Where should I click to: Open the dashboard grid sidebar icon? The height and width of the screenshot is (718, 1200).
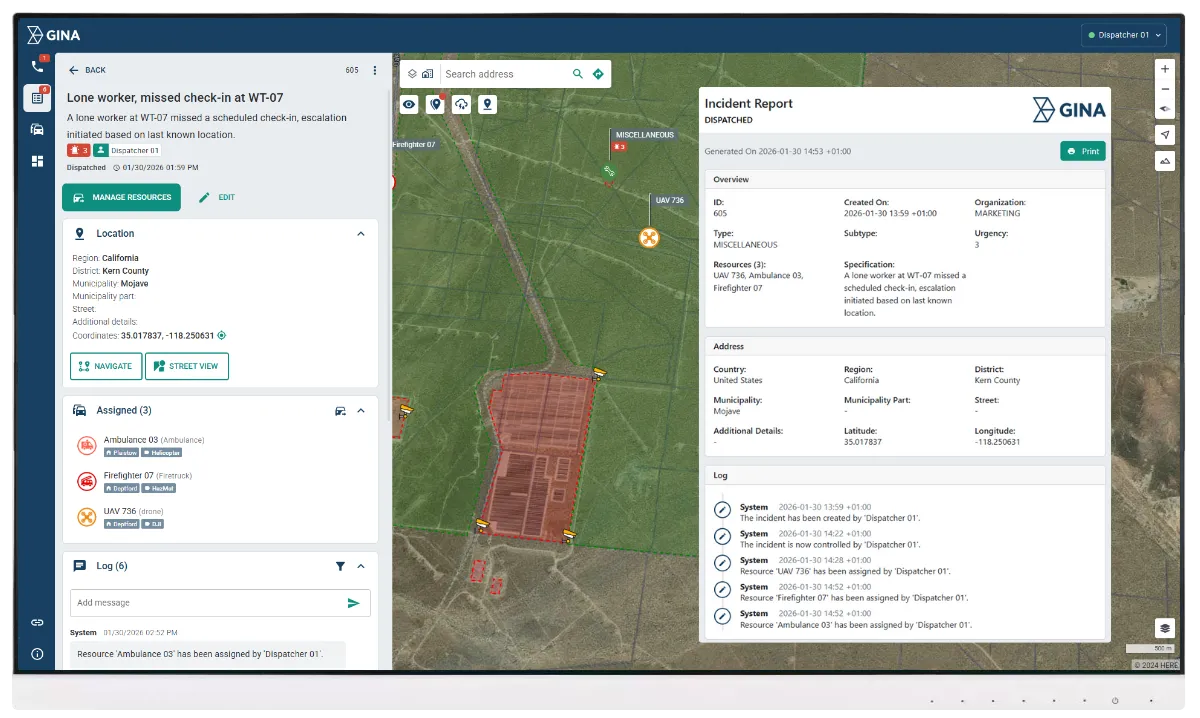(x=37, y=161)
